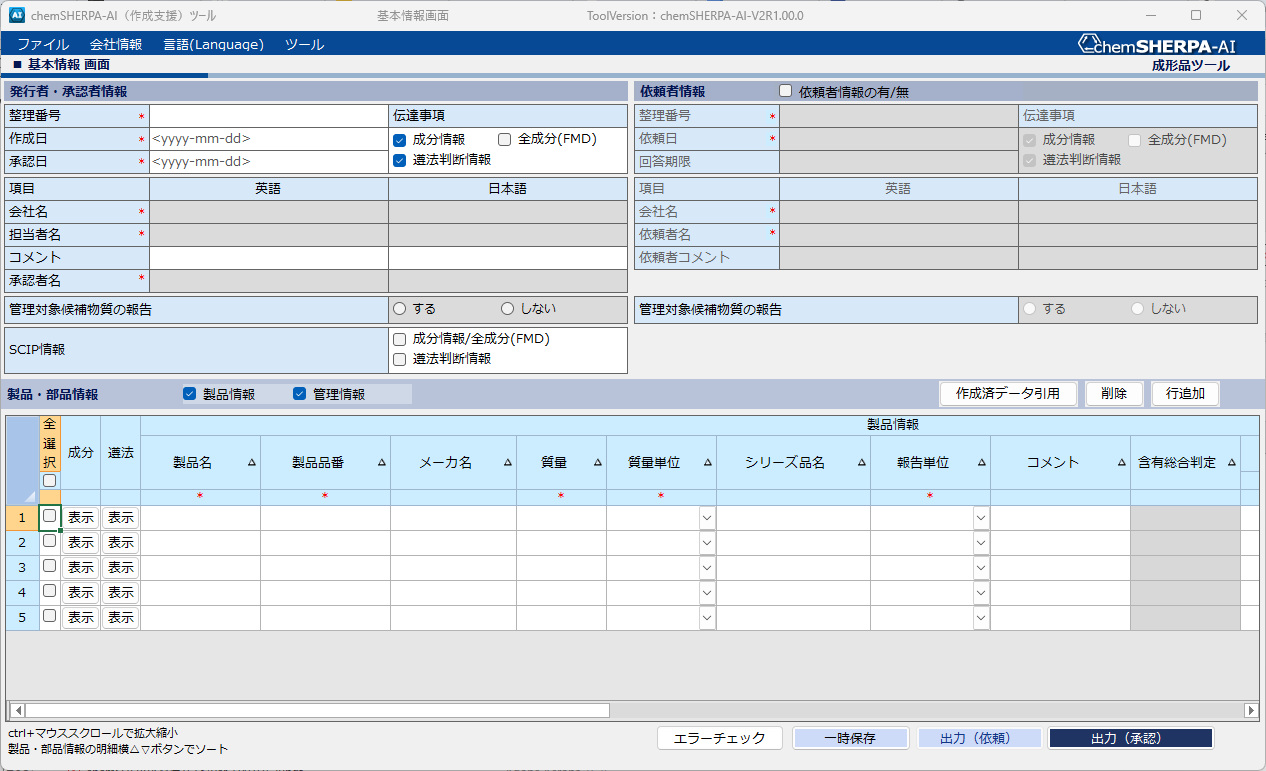The height and width of the screenshot is (771, 1266).
Task: Select the する radio for issuer 管理対象候補物質
Action: click(x=400, y=309)
